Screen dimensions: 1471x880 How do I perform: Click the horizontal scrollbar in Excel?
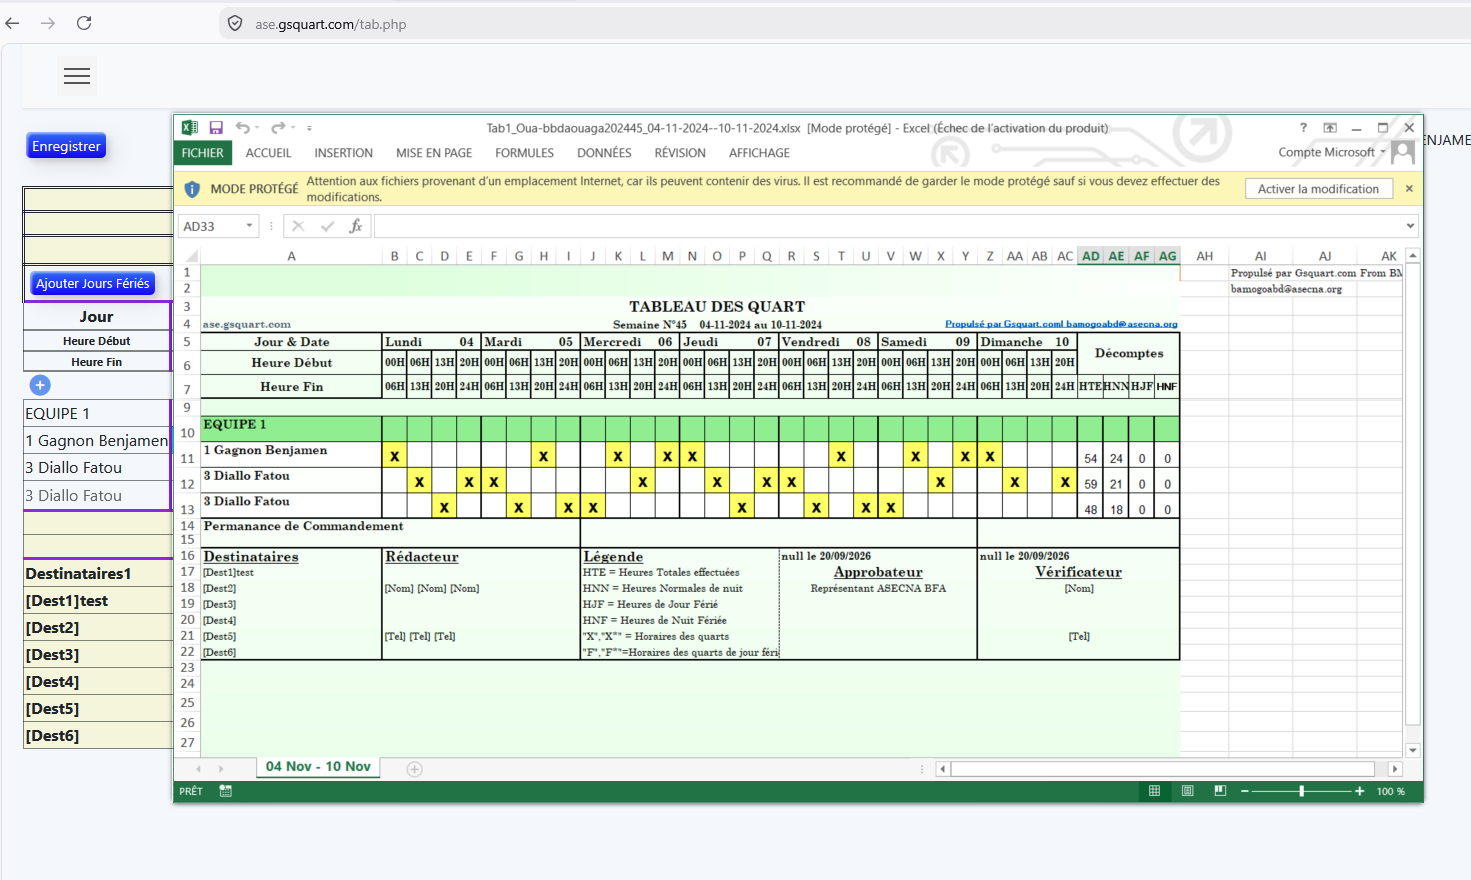(x=1162, y=769)
